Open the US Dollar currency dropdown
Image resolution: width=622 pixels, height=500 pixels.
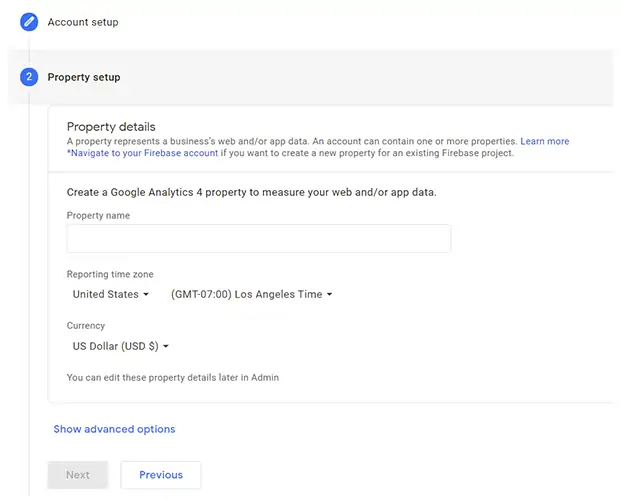click(x=121, y=346)
